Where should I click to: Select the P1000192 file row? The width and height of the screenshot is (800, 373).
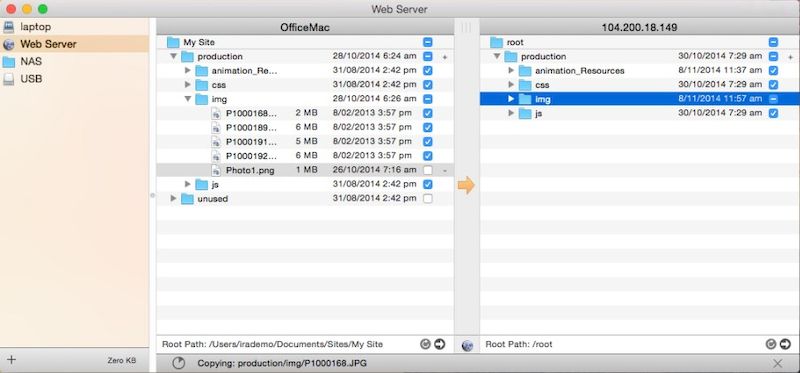pos(305,156)
